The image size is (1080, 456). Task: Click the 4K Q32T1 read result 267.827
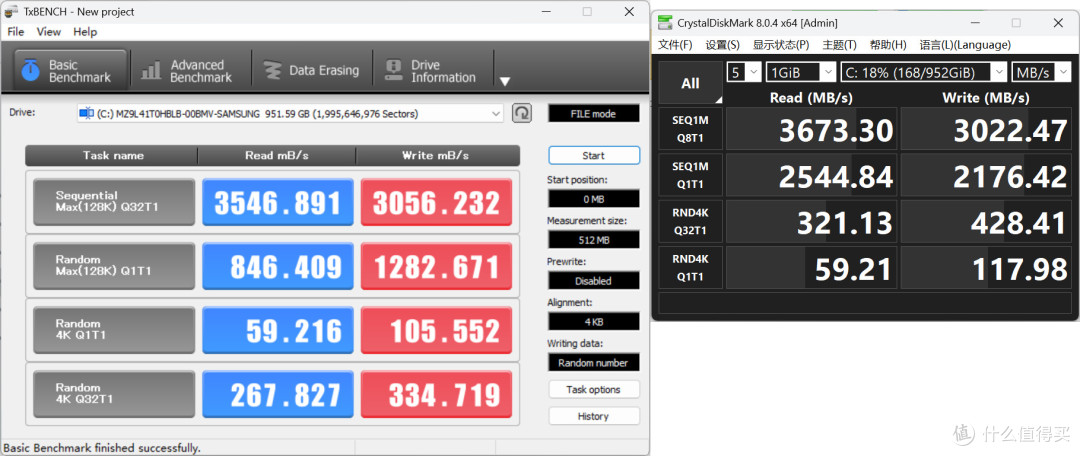coord(278,395)
